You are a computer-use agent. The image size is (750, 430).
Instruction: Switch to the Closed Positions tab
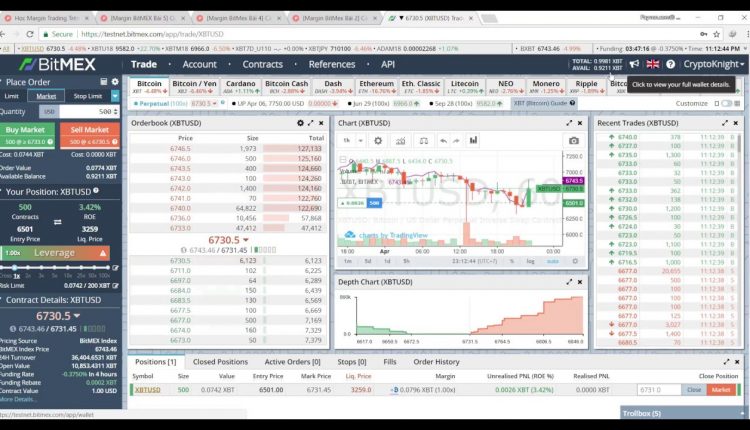tap(221, 362)
